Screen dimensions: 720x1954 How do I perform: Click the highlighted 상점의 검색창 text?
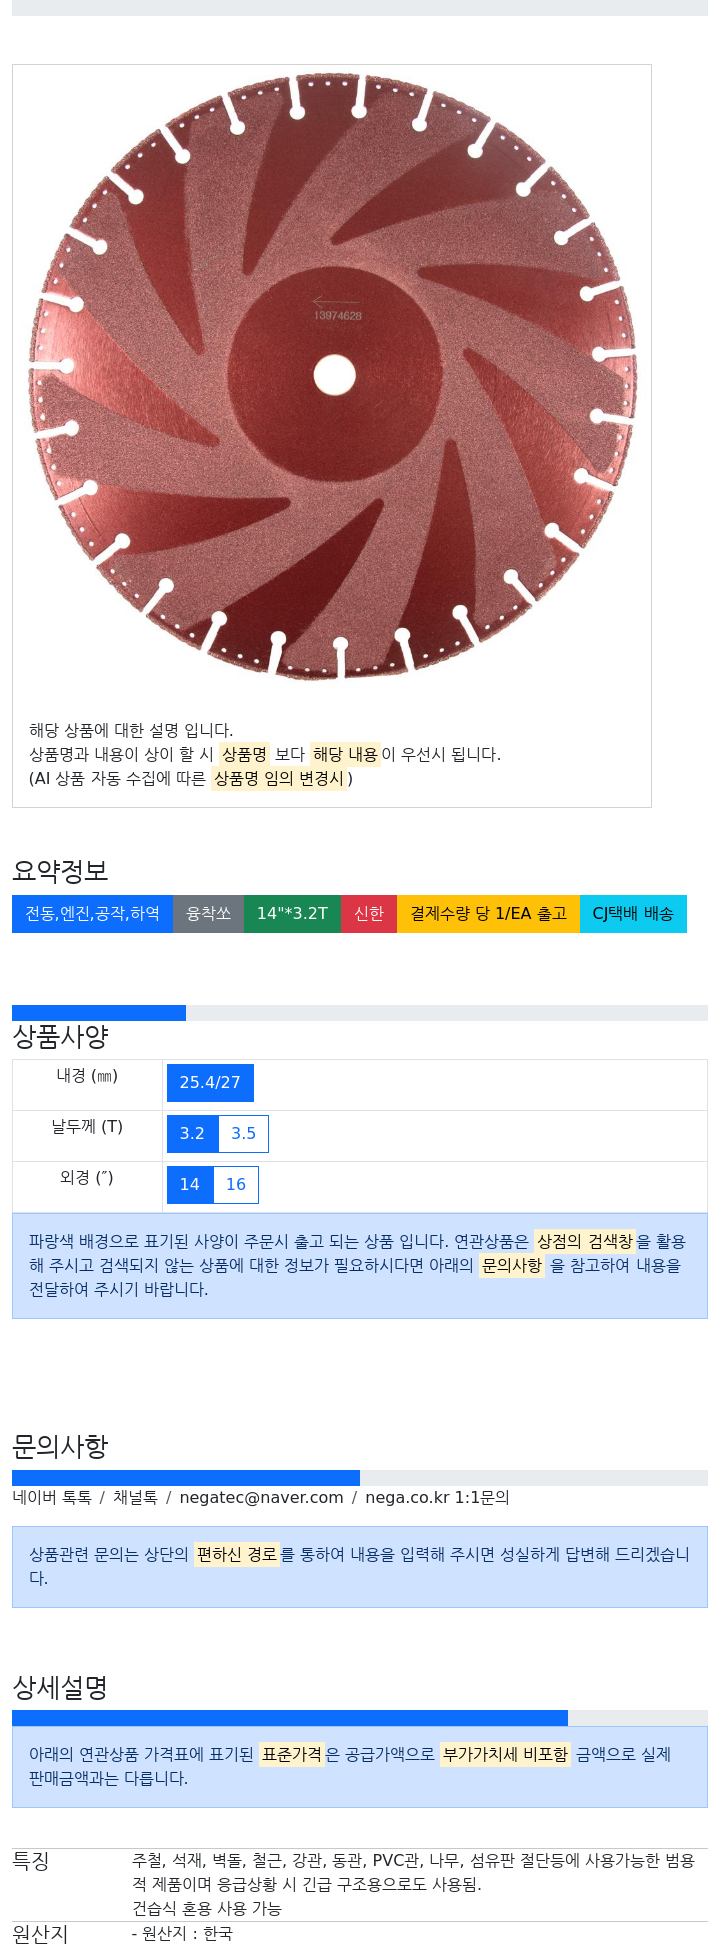click(x=584, y=1242)
